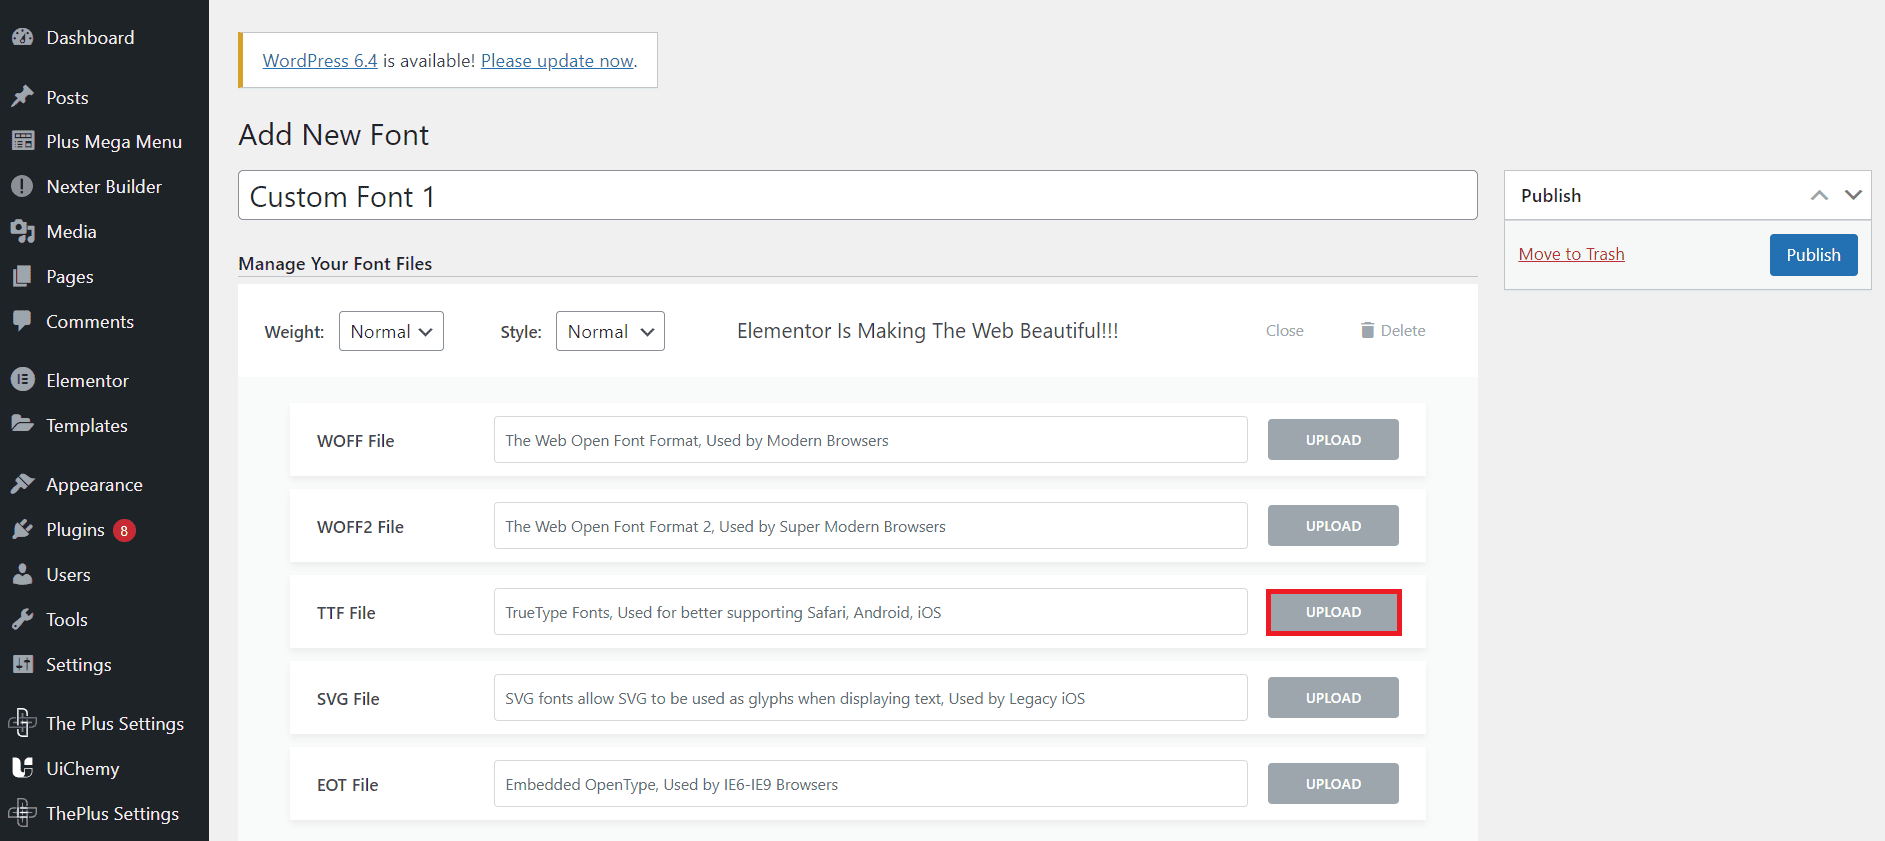This screenshot has height=841, width=1885.
Task: Upload a WOFF2 file
Action: click(x=1333, y=526)
